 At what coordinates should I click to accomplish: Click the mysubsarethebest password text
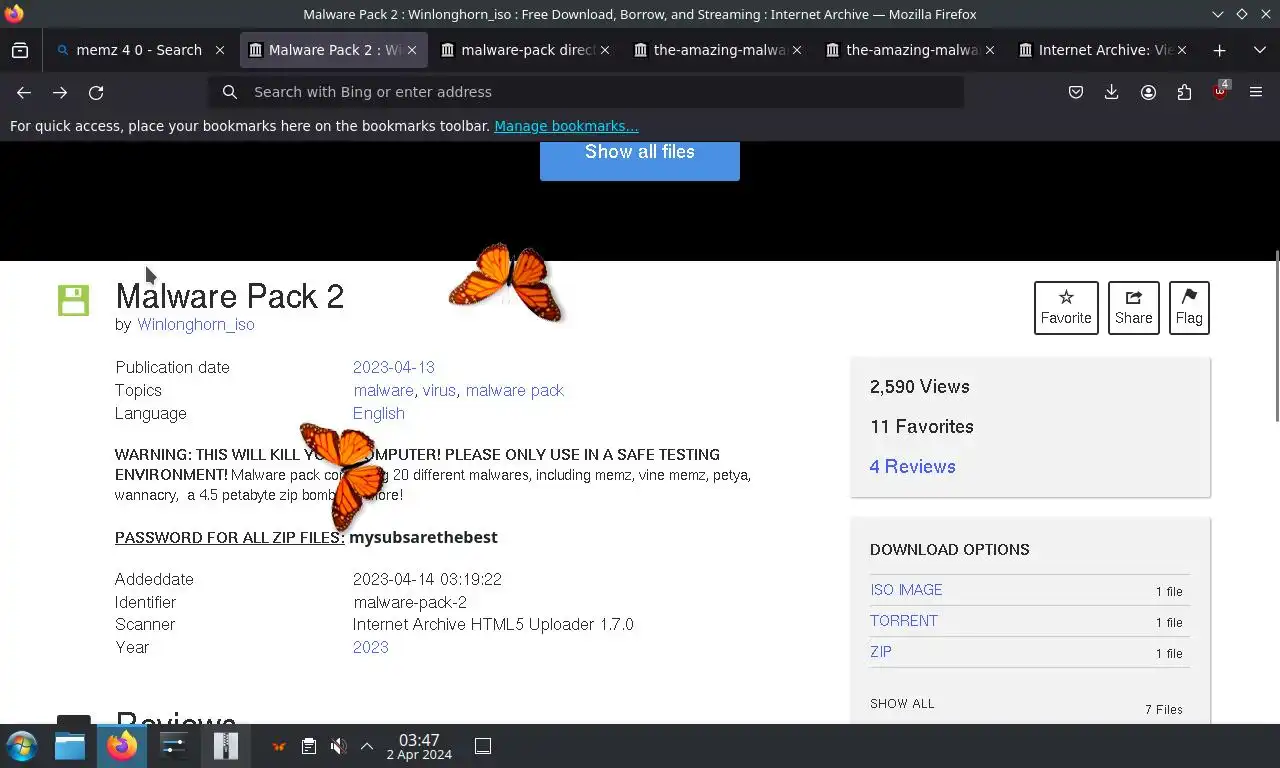pyautogui.click(x=423, y=537)
